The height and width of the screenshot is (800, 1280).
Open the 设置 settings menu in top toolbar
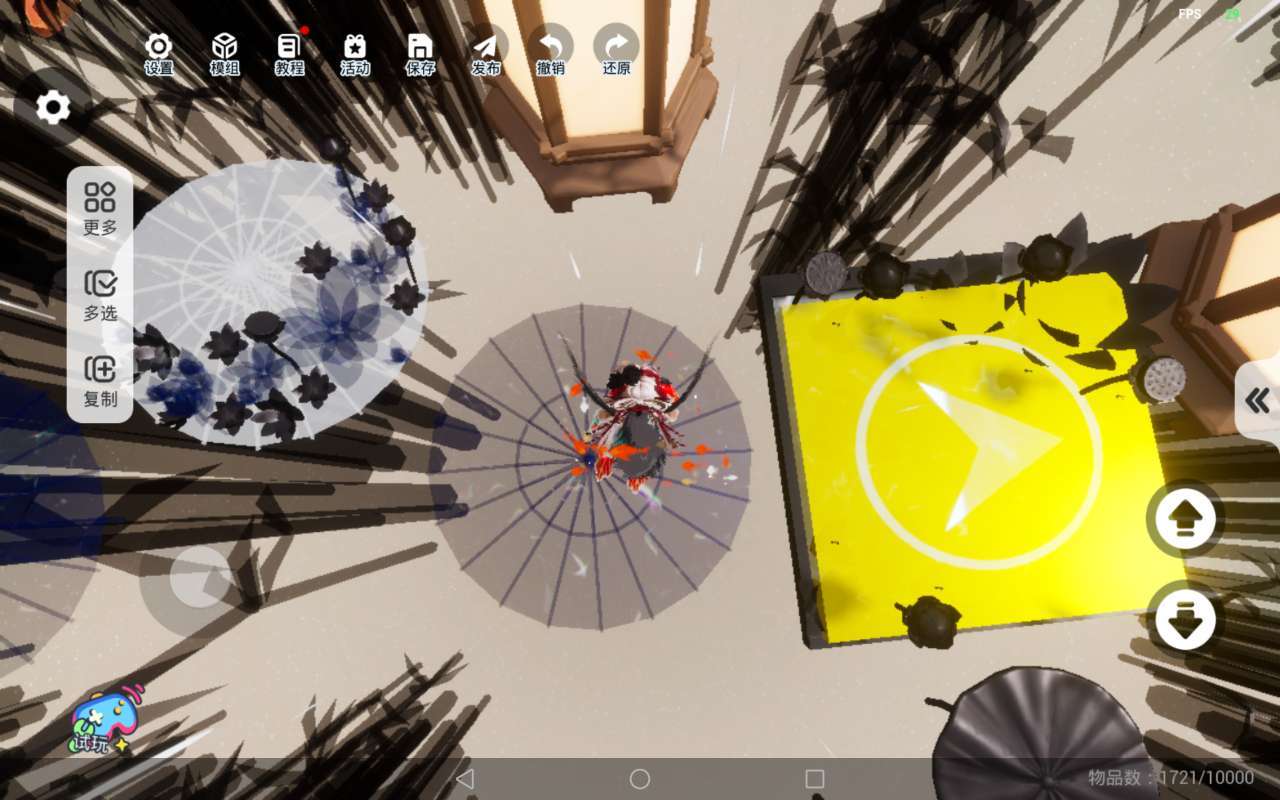click(159, 53)
